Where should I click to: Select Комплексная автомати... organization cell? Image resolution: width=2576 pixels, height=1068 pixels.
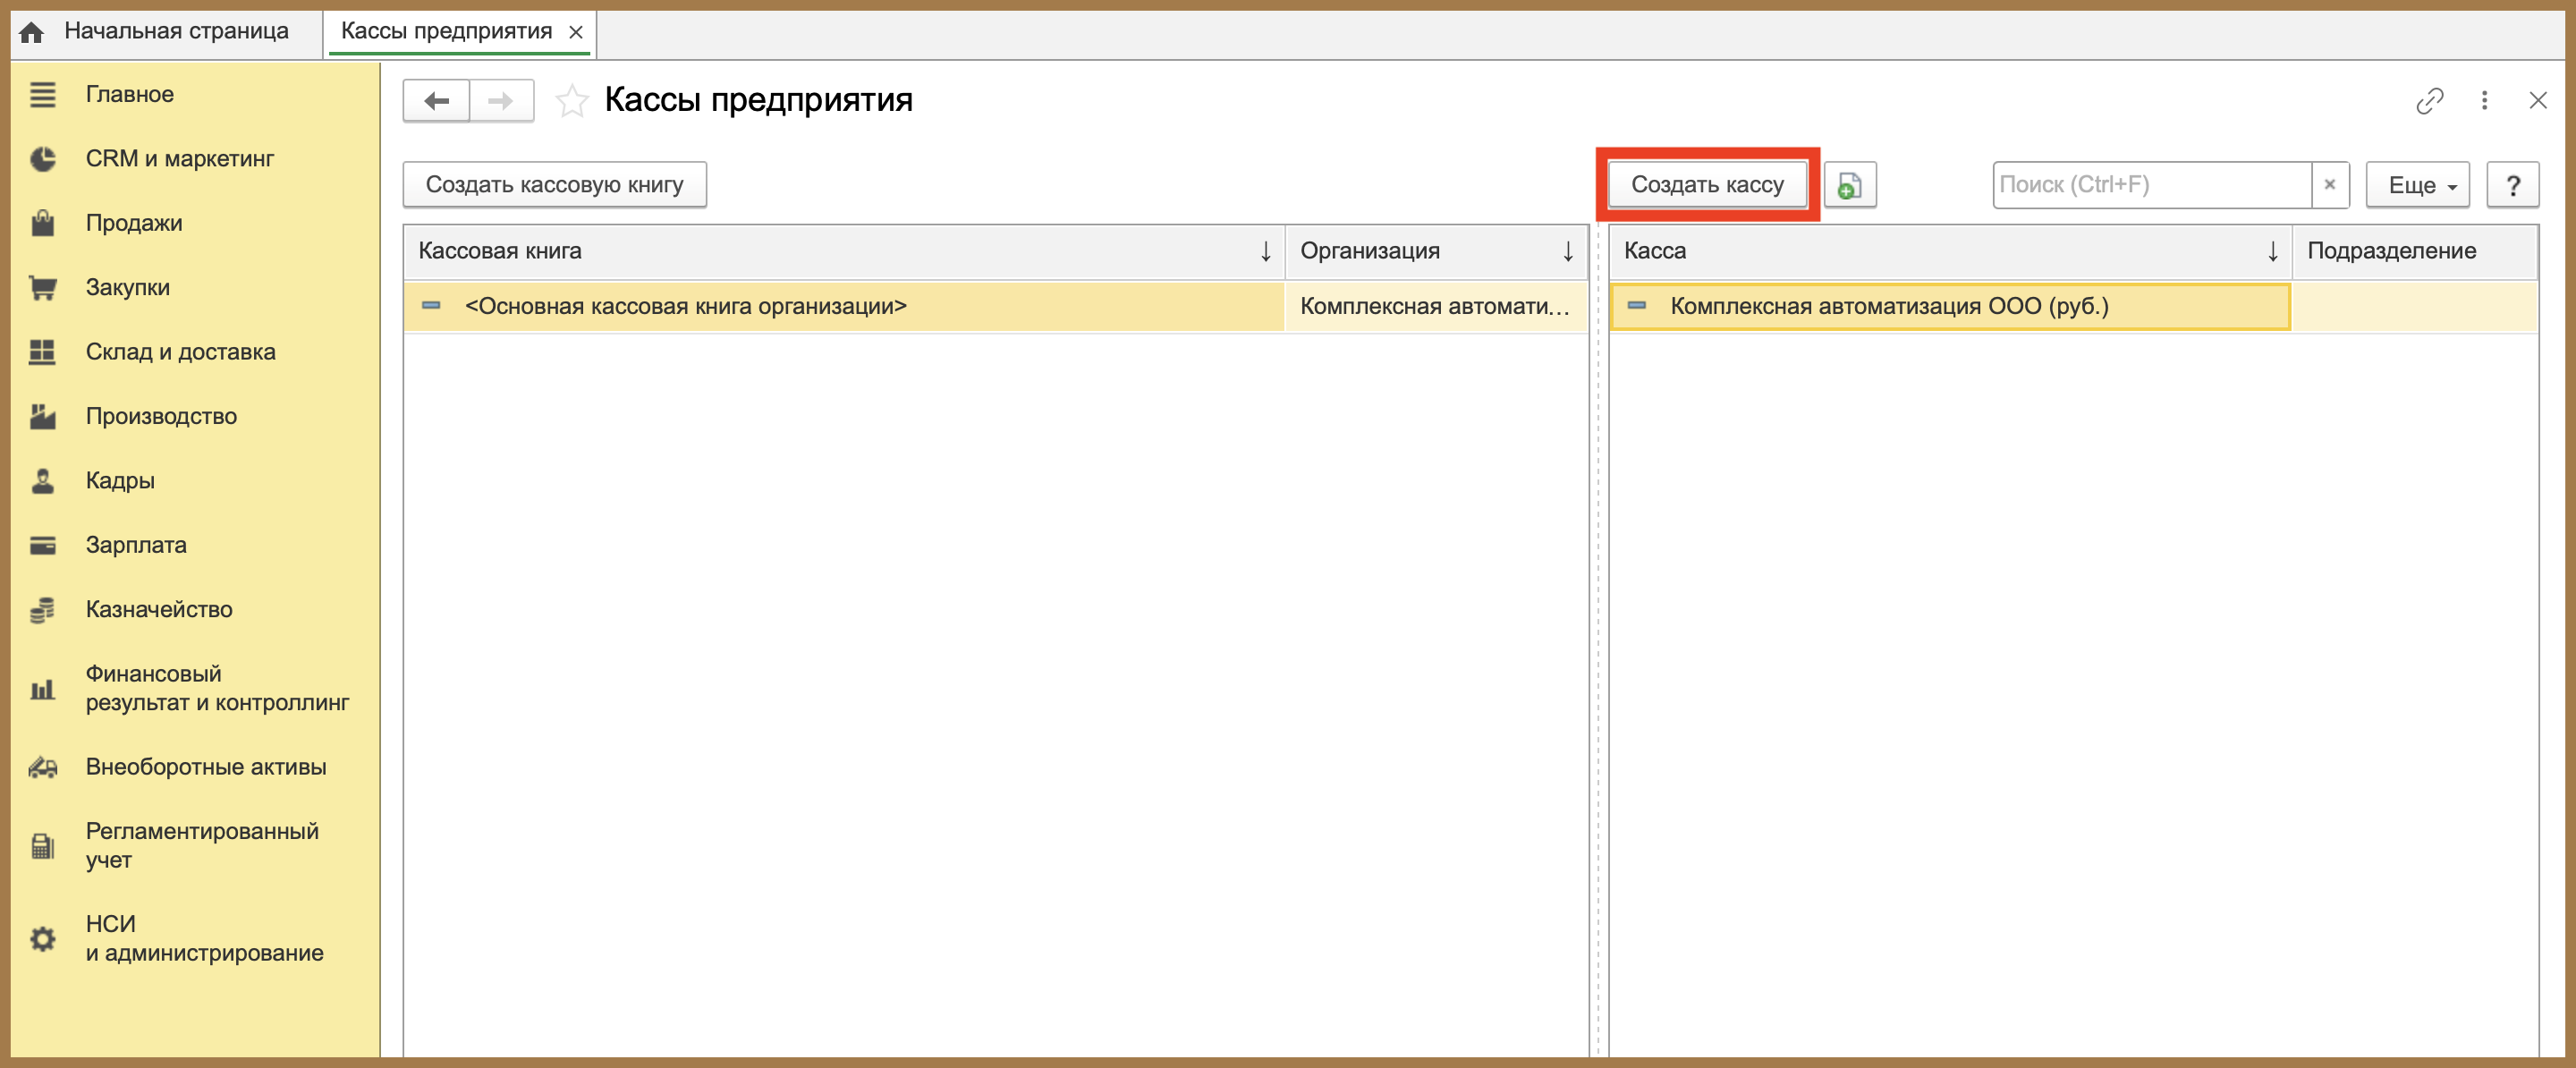click(1436, 307)
